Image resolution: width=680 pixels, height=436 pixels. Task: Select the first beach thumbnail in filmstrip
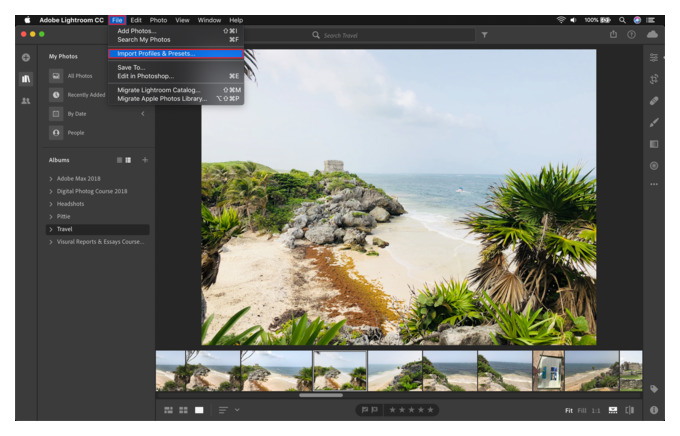[x=171, y=371]
